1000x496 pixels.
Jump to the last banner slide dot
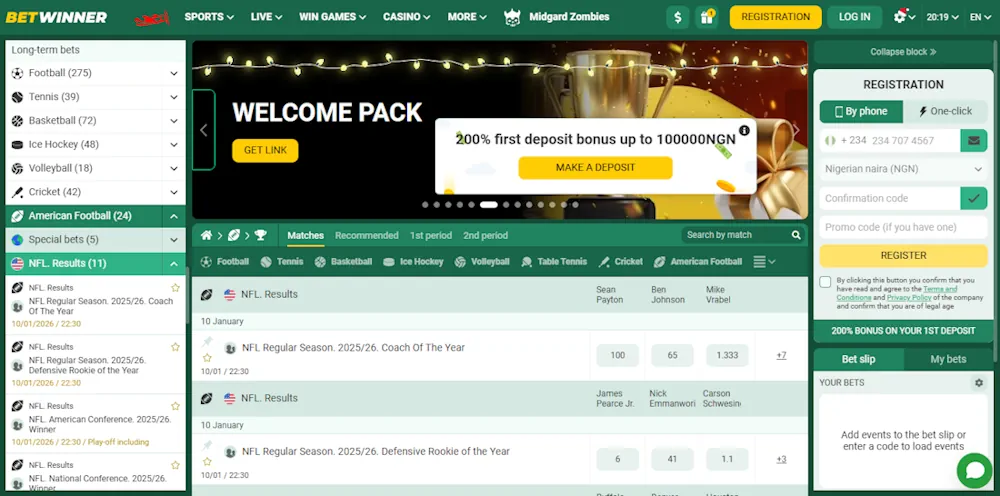[575, 205]
